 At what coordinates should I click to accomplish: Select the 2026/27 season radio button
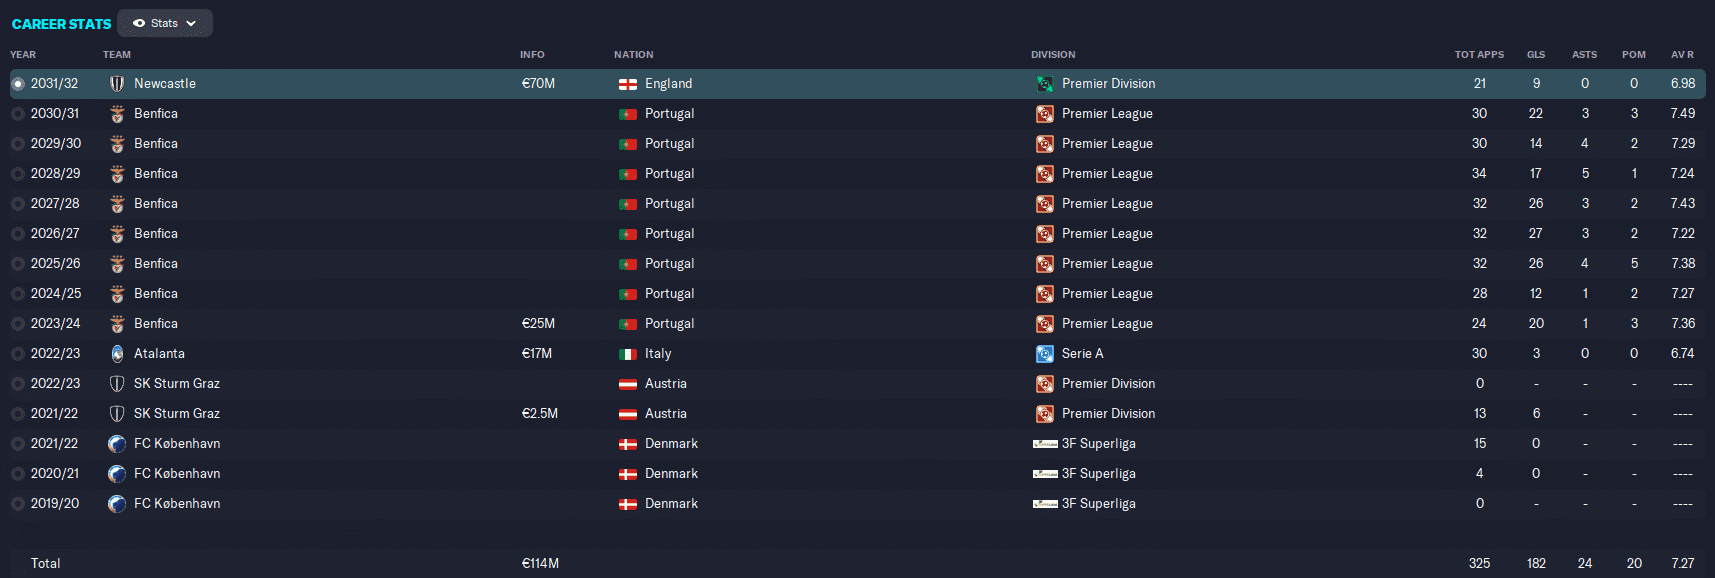[18, 234]
